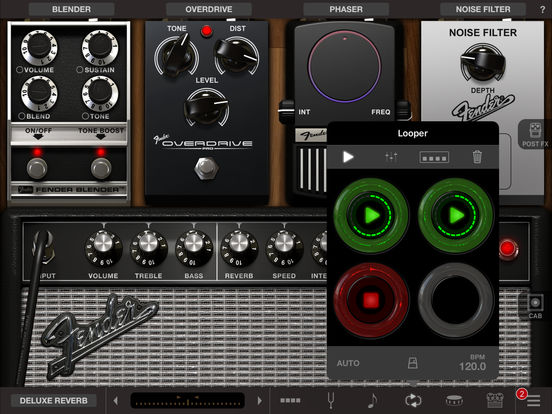Click the amp input jack
This screenshot has height=414, width=552.
(x=44, y=247)
